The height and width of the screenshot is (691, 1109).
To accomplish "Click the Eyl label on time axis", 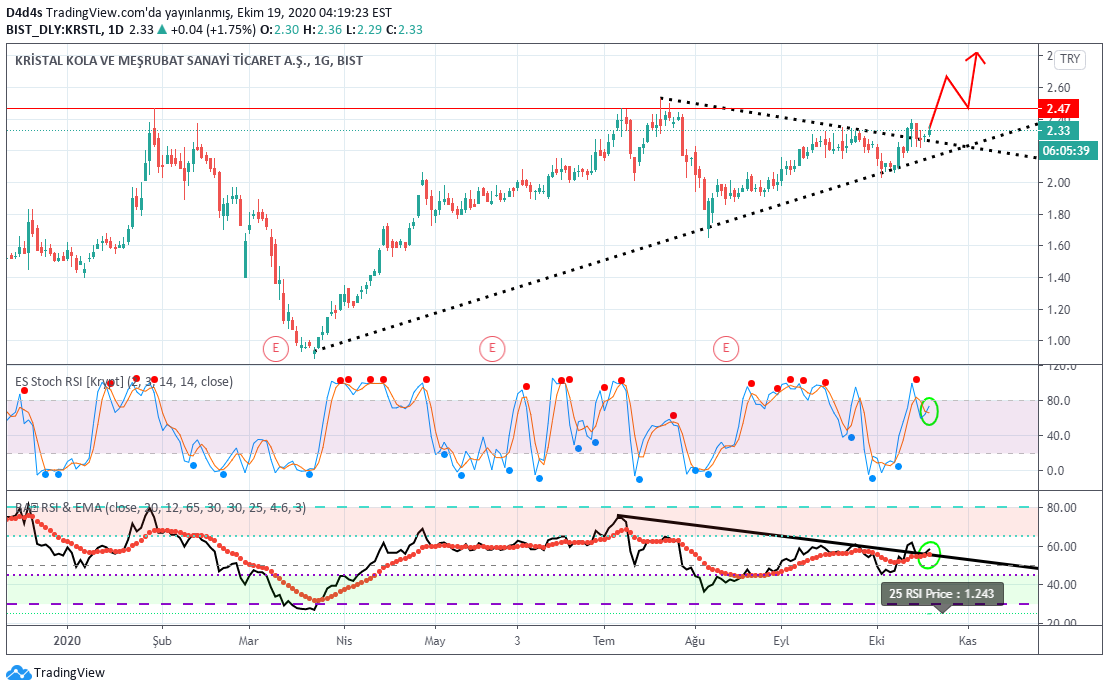I will pyautogui.click(x=781, y=641).
